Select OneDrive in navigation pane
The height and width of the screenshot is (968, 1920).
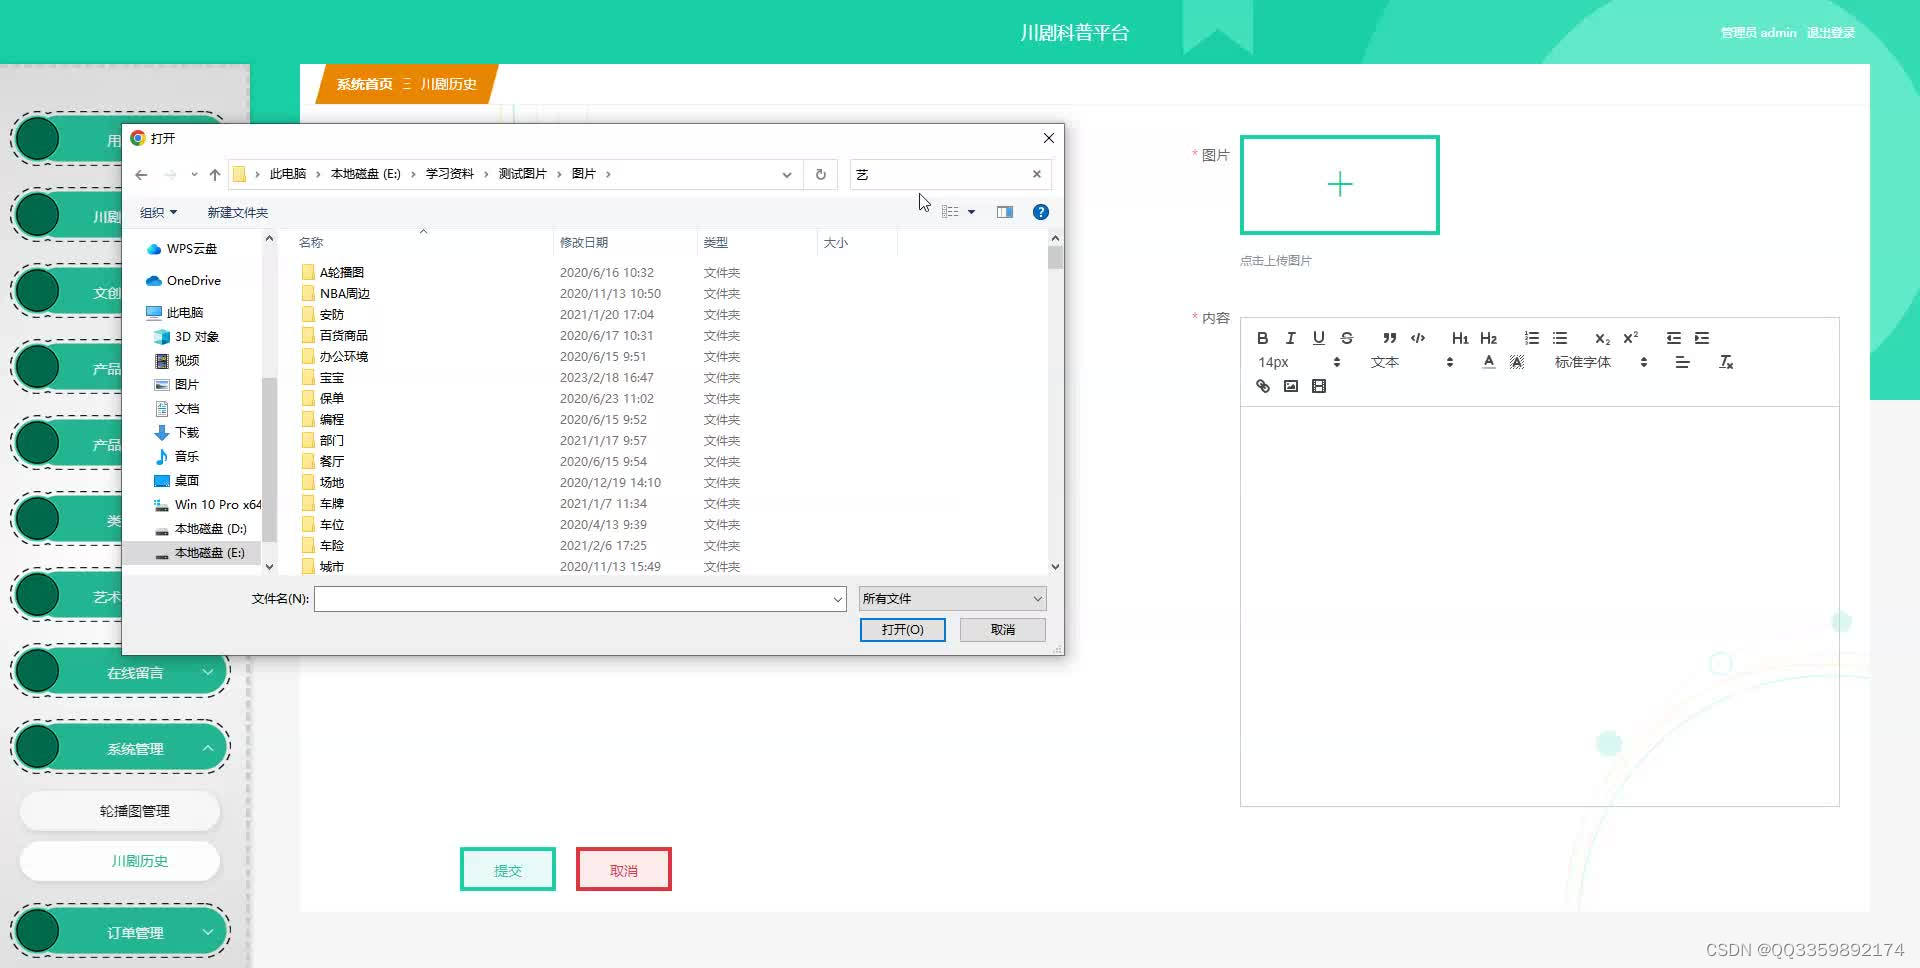click(x=193, y=280)
